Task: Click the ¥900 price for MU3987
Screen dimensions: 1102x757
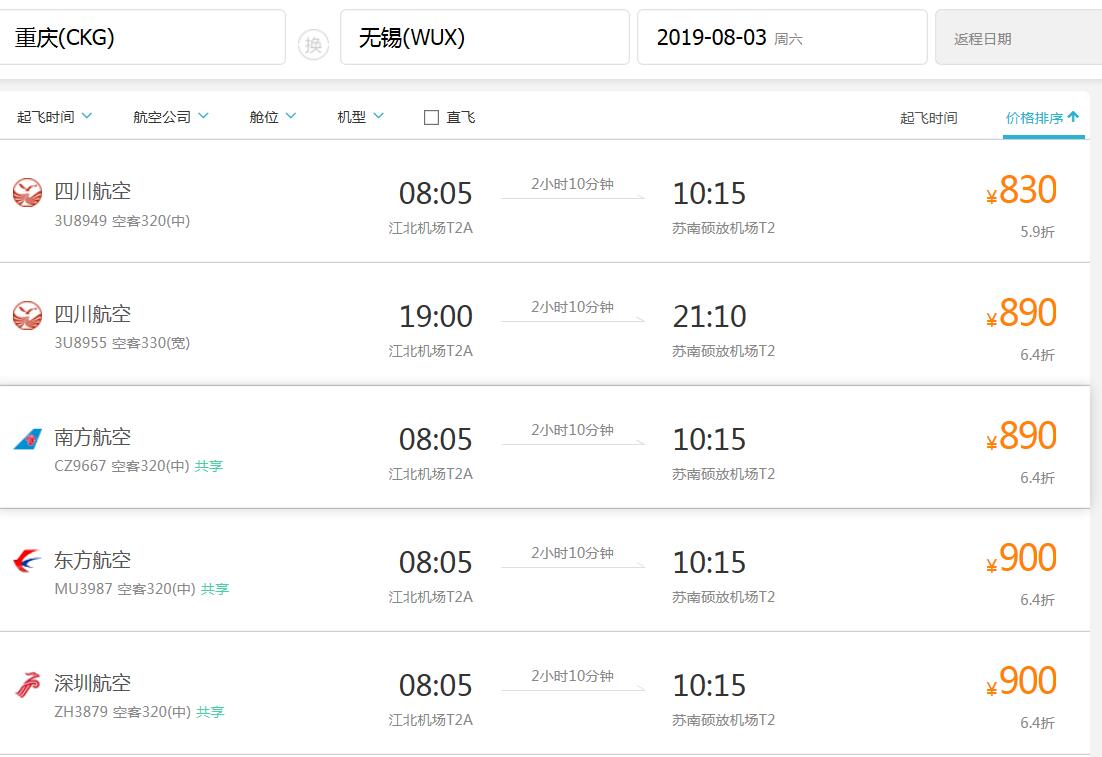Action: coord(1021,559)
